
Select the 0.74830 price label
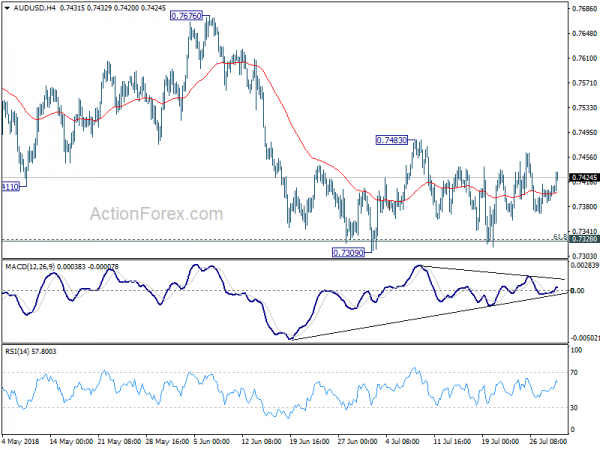(x=391, y=140)
